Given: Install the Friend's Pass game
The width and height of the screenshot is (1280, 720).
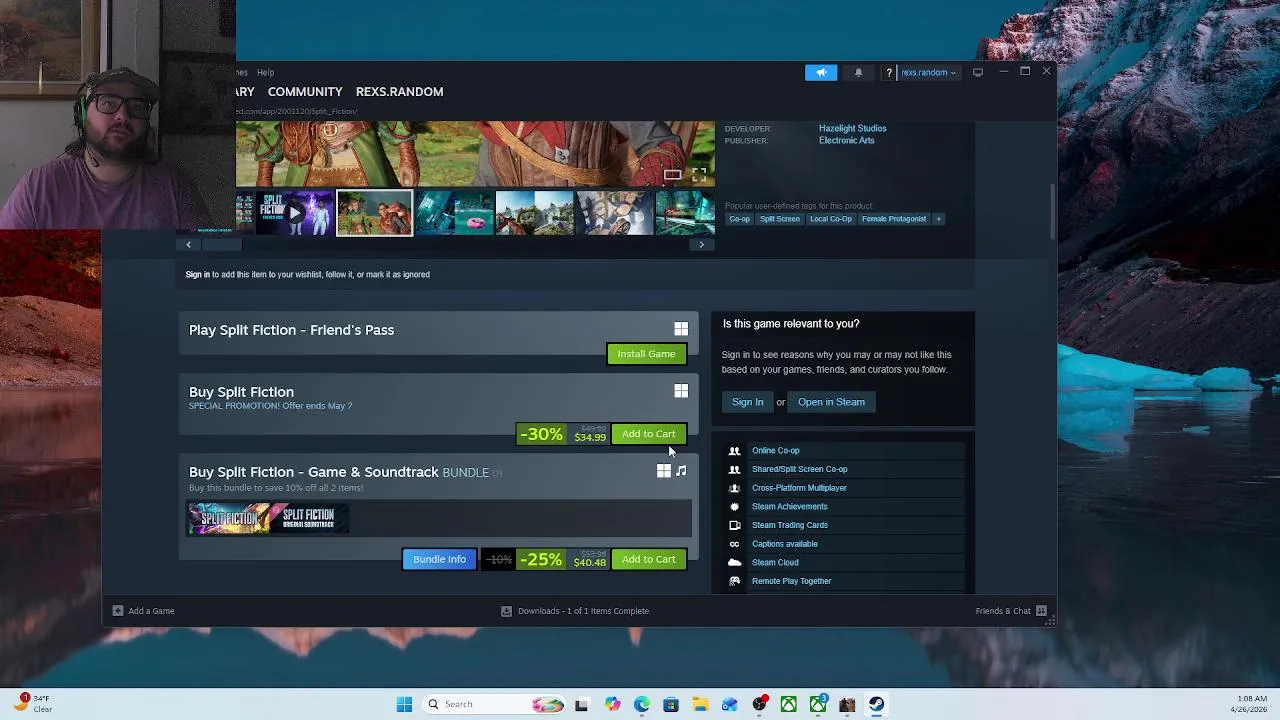Looking at the screenshot, I should click(x=646, y=354).
